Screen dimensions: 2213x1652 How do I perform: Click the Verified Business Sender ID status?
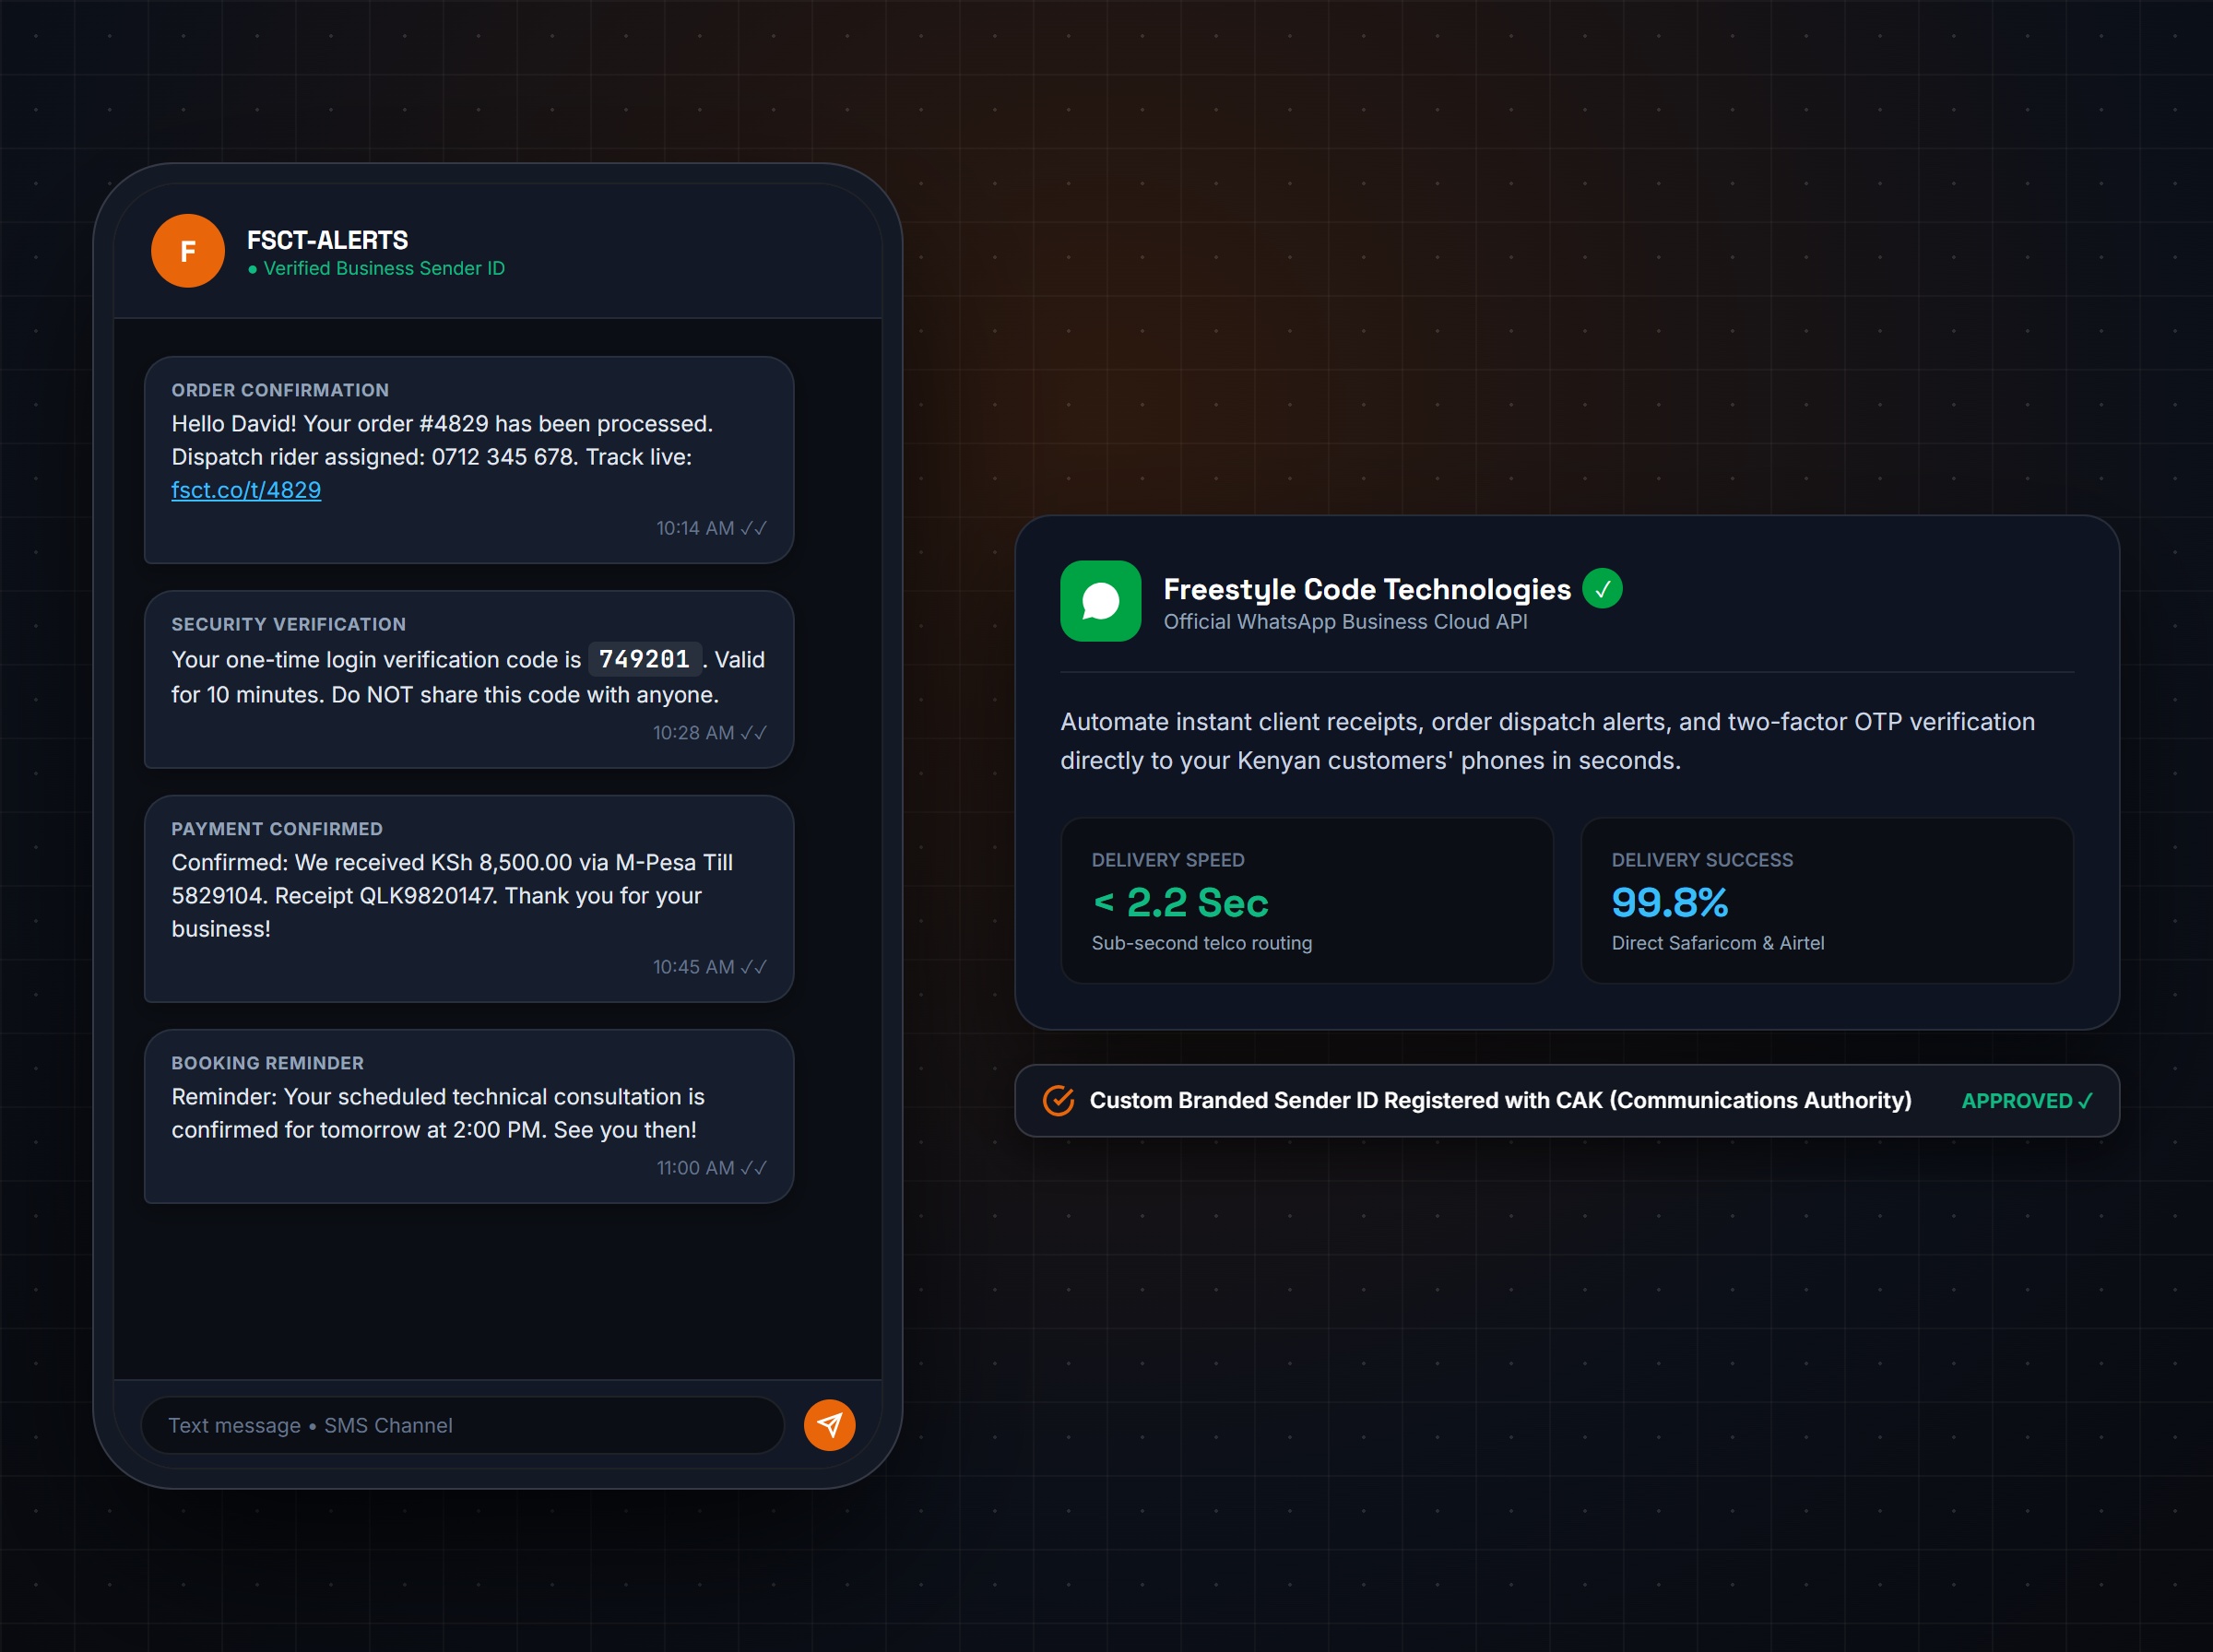tap(376, 268)
